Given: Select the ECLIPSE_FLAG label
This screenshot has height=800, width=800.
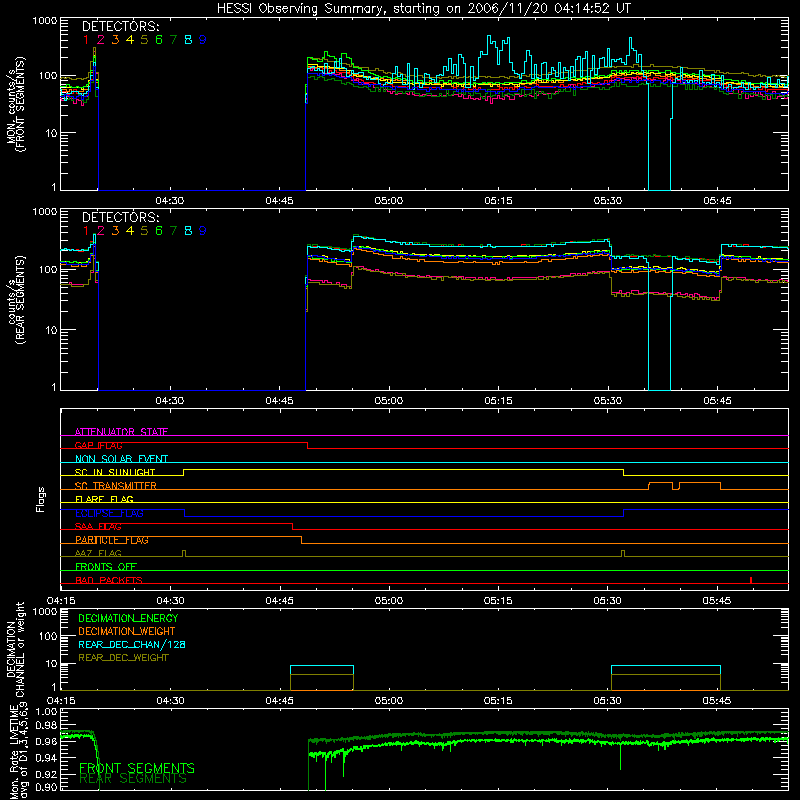Looking at the screenshot, I should [110, 513].
